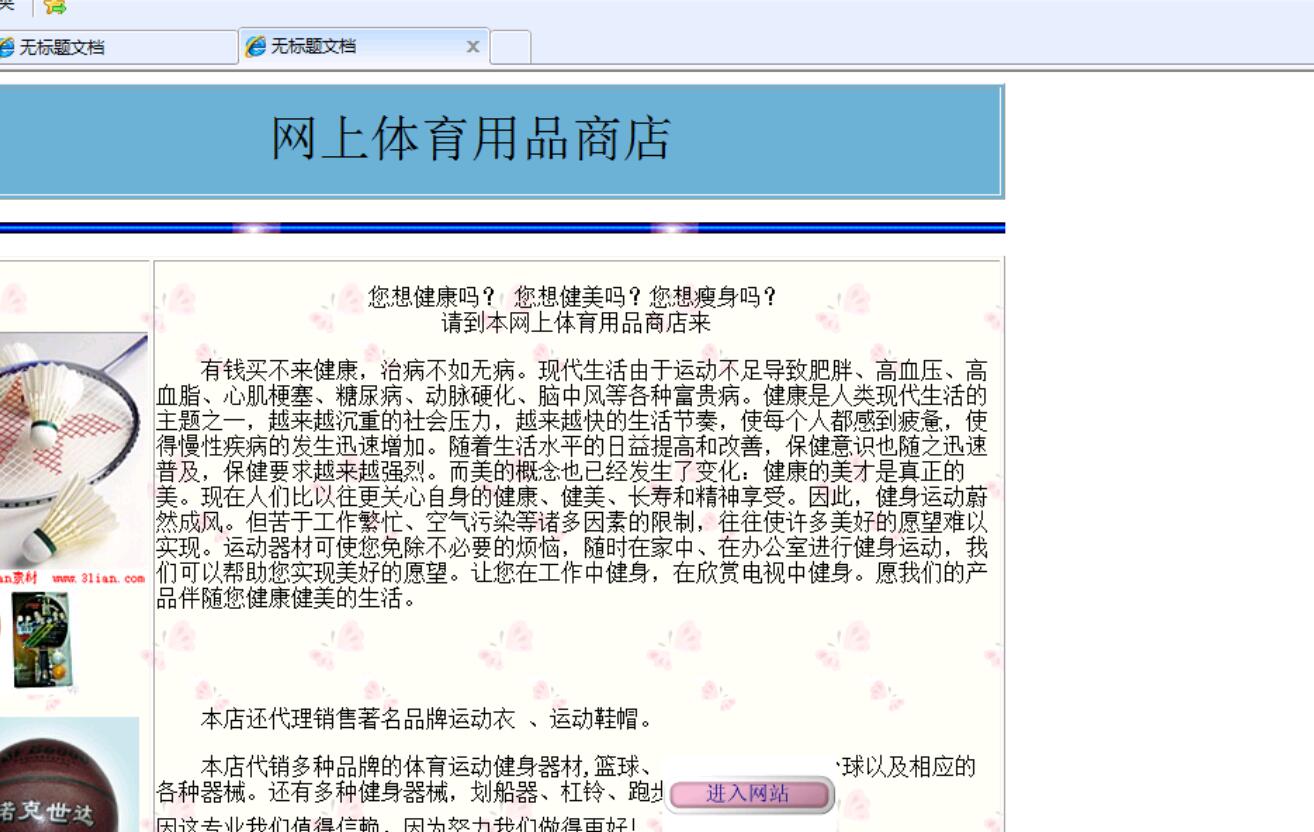Open a new blank tab
1314x832 pixels.
coord(510,47)
